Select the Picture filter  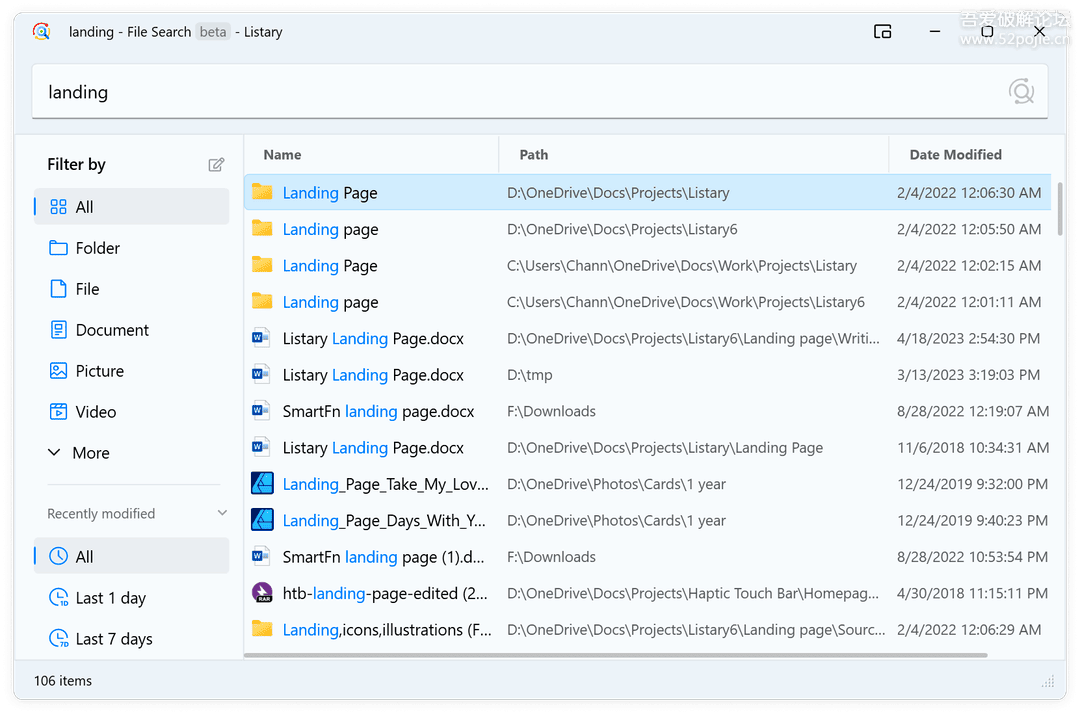132,371
